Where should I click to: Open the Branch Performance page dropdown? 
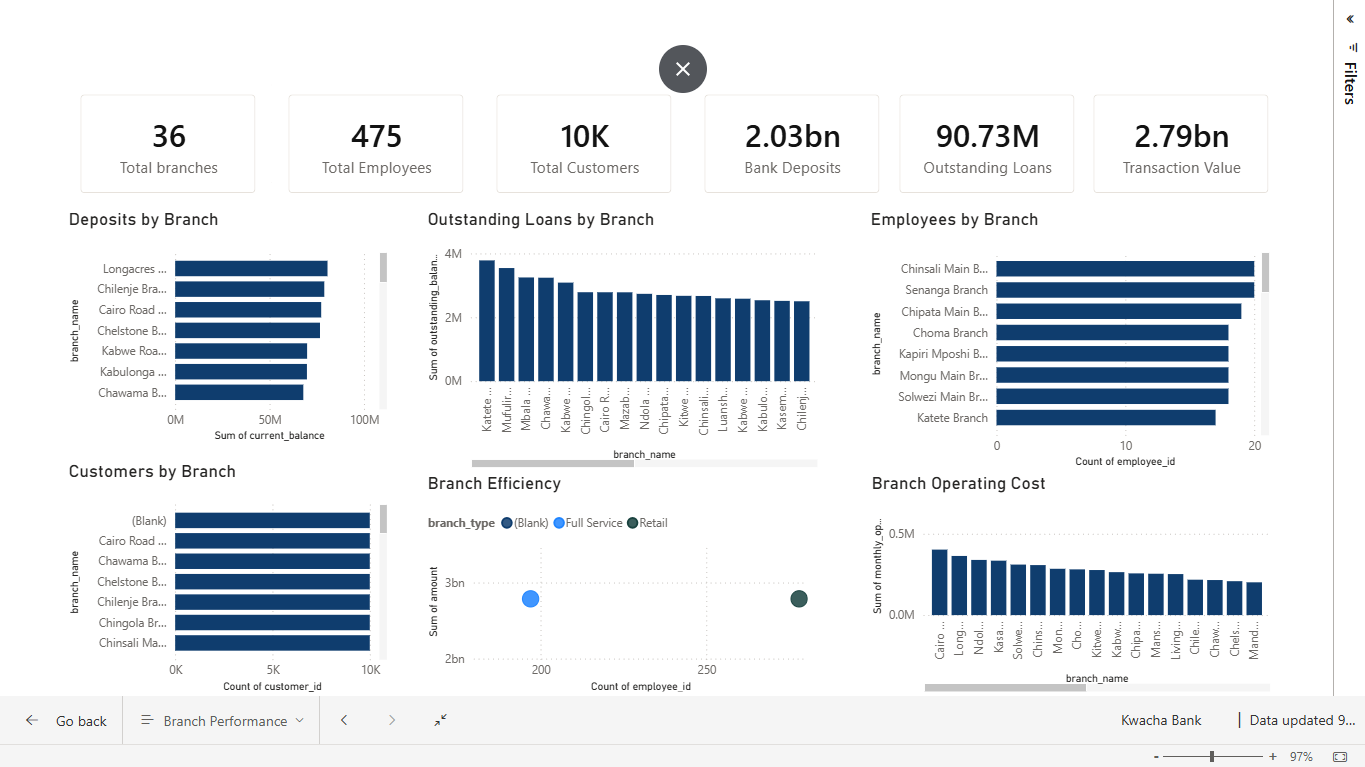[x=222, y=721]
